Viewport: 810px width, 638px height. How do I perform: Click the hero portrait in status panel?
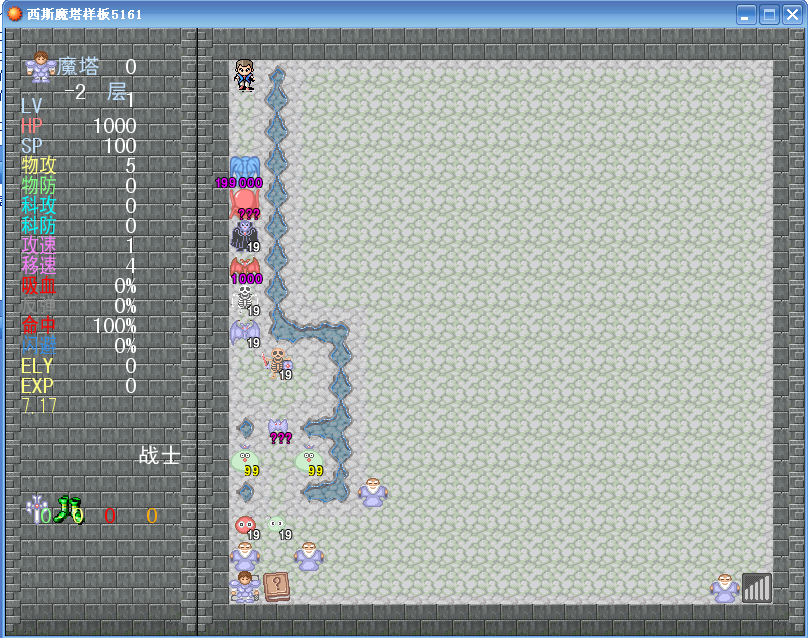click(40, 67)
